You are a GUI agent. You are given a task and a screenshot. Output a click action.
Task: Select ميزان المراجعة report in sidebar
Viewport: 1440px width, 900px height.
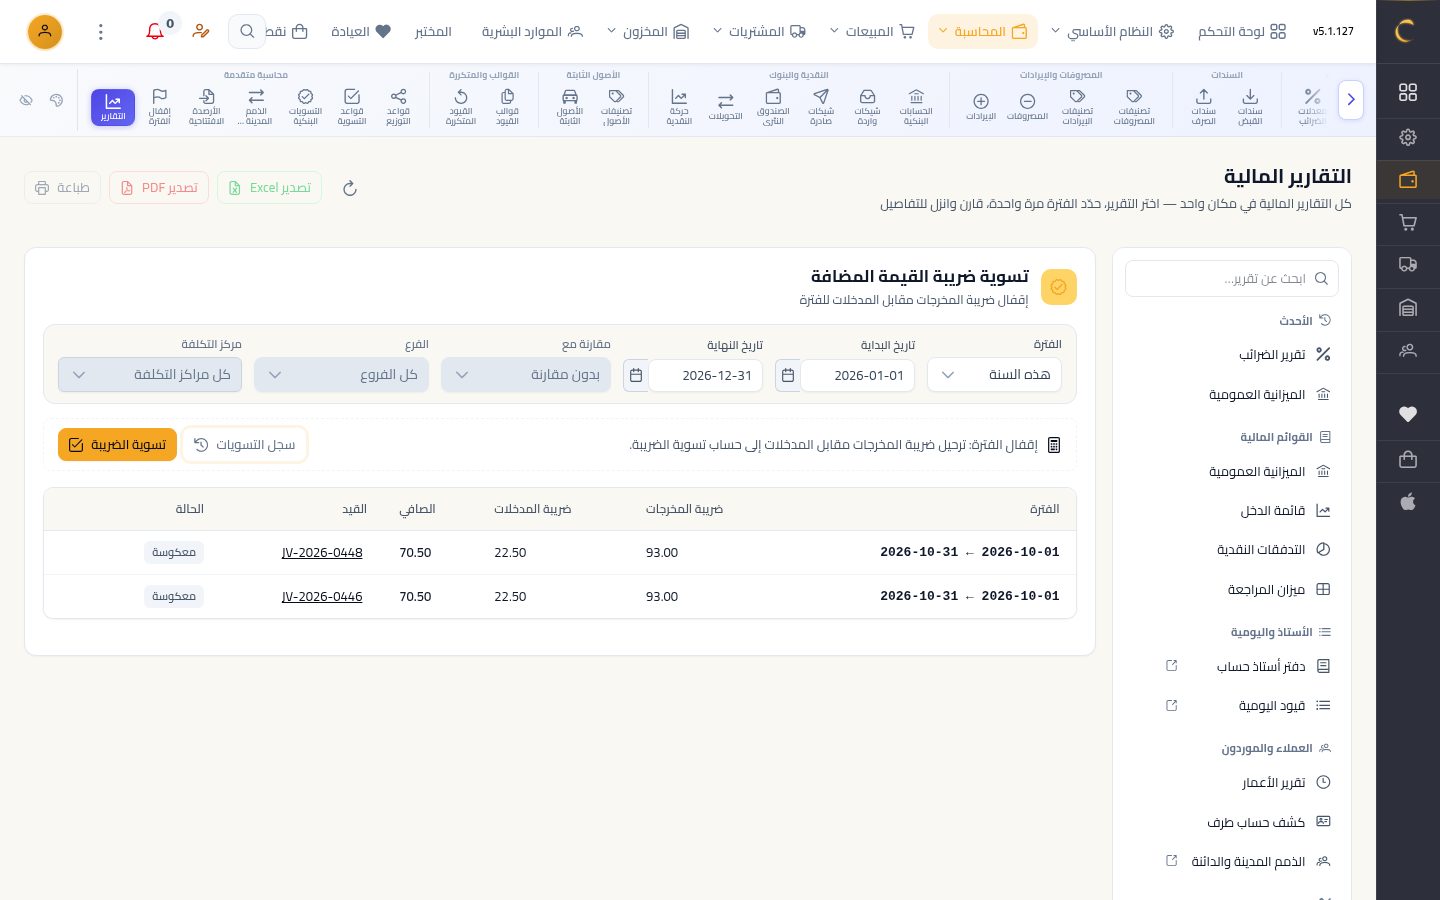(1264, 590)
